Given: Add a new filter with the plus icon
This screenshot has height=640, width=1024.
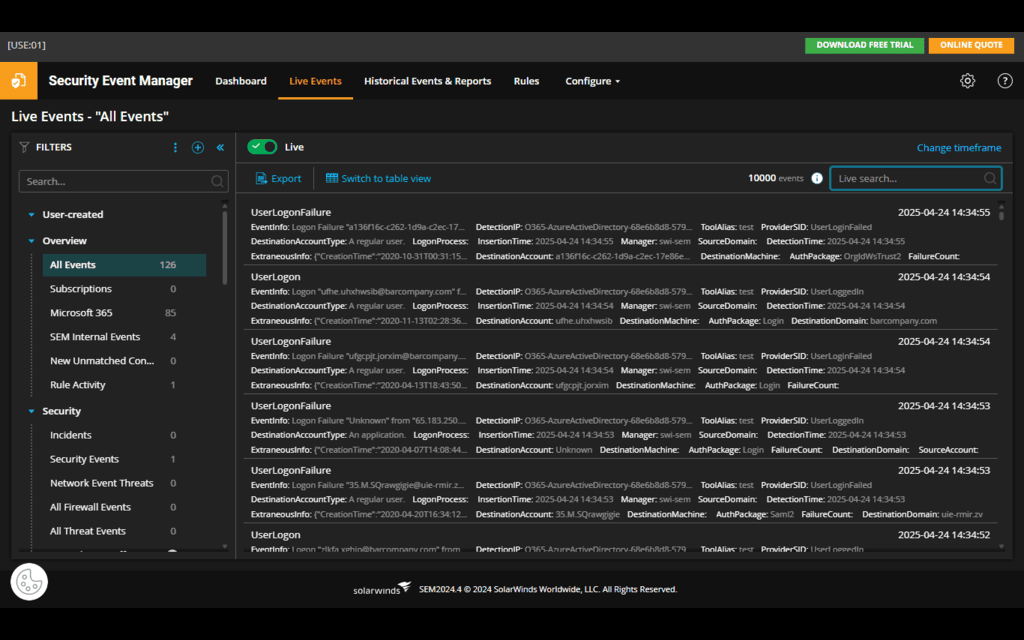Looking at the screenshot, I should coord(197,147).
